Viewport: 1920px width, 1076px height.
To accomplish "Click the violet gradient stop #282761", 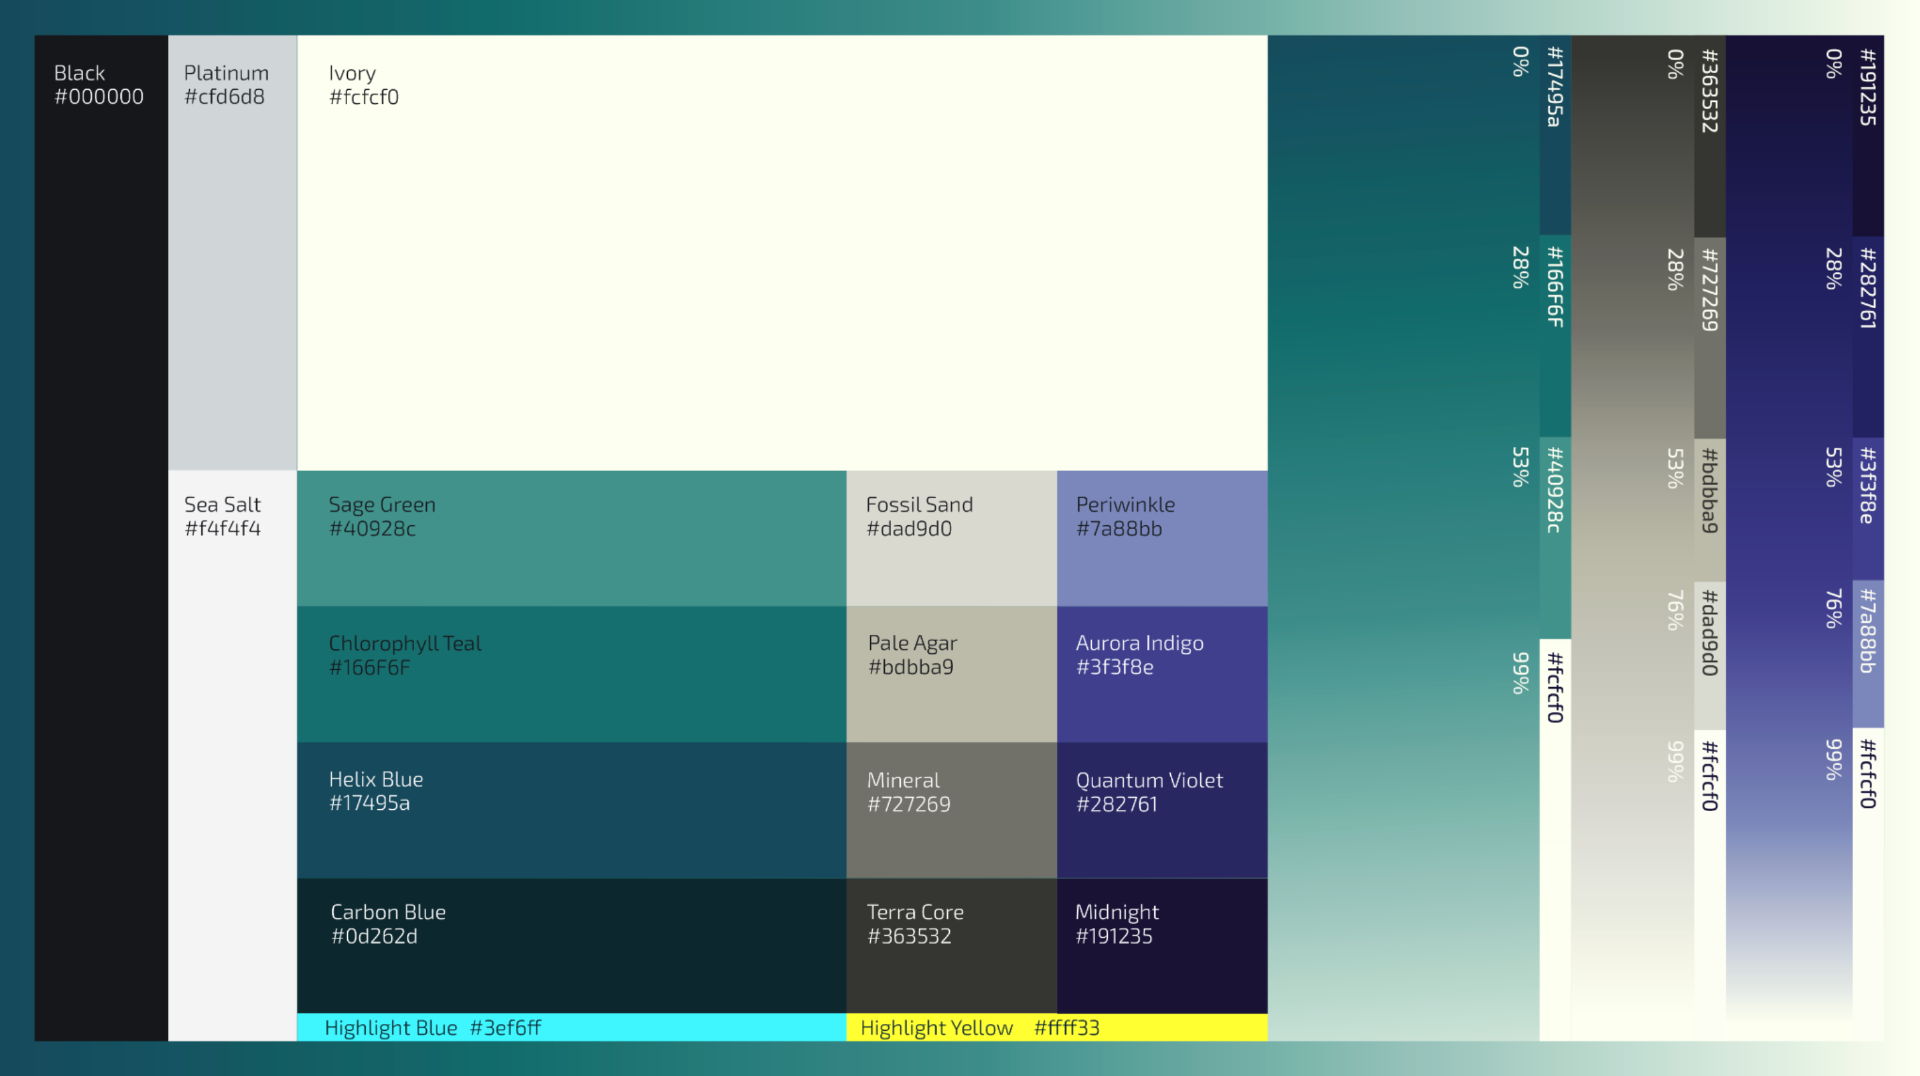I will 1868,337.
